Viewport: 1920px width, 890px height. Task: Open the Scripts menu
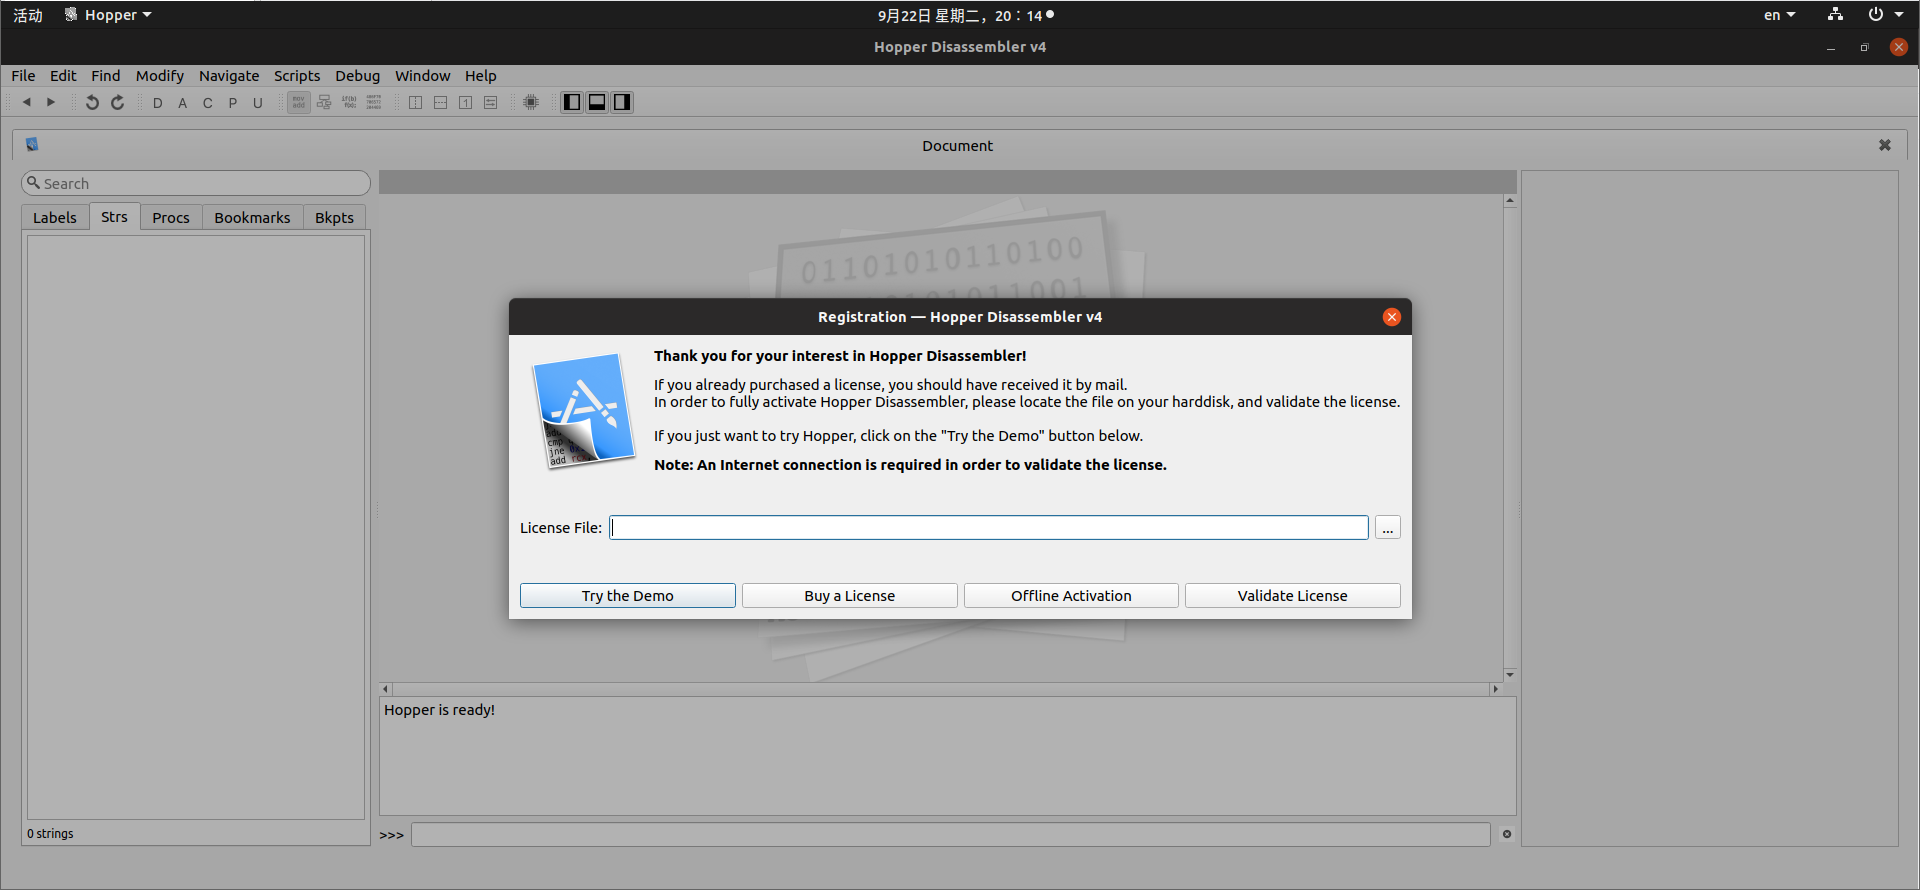pos(297,76)
